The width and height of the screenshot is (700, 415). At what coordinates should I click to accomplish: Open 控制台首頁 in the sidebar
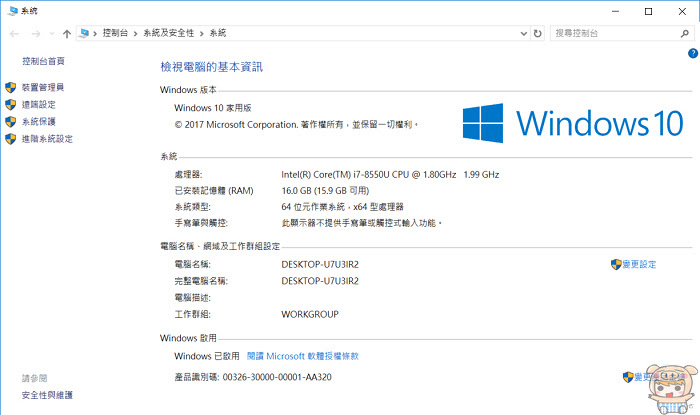point(43,61)
